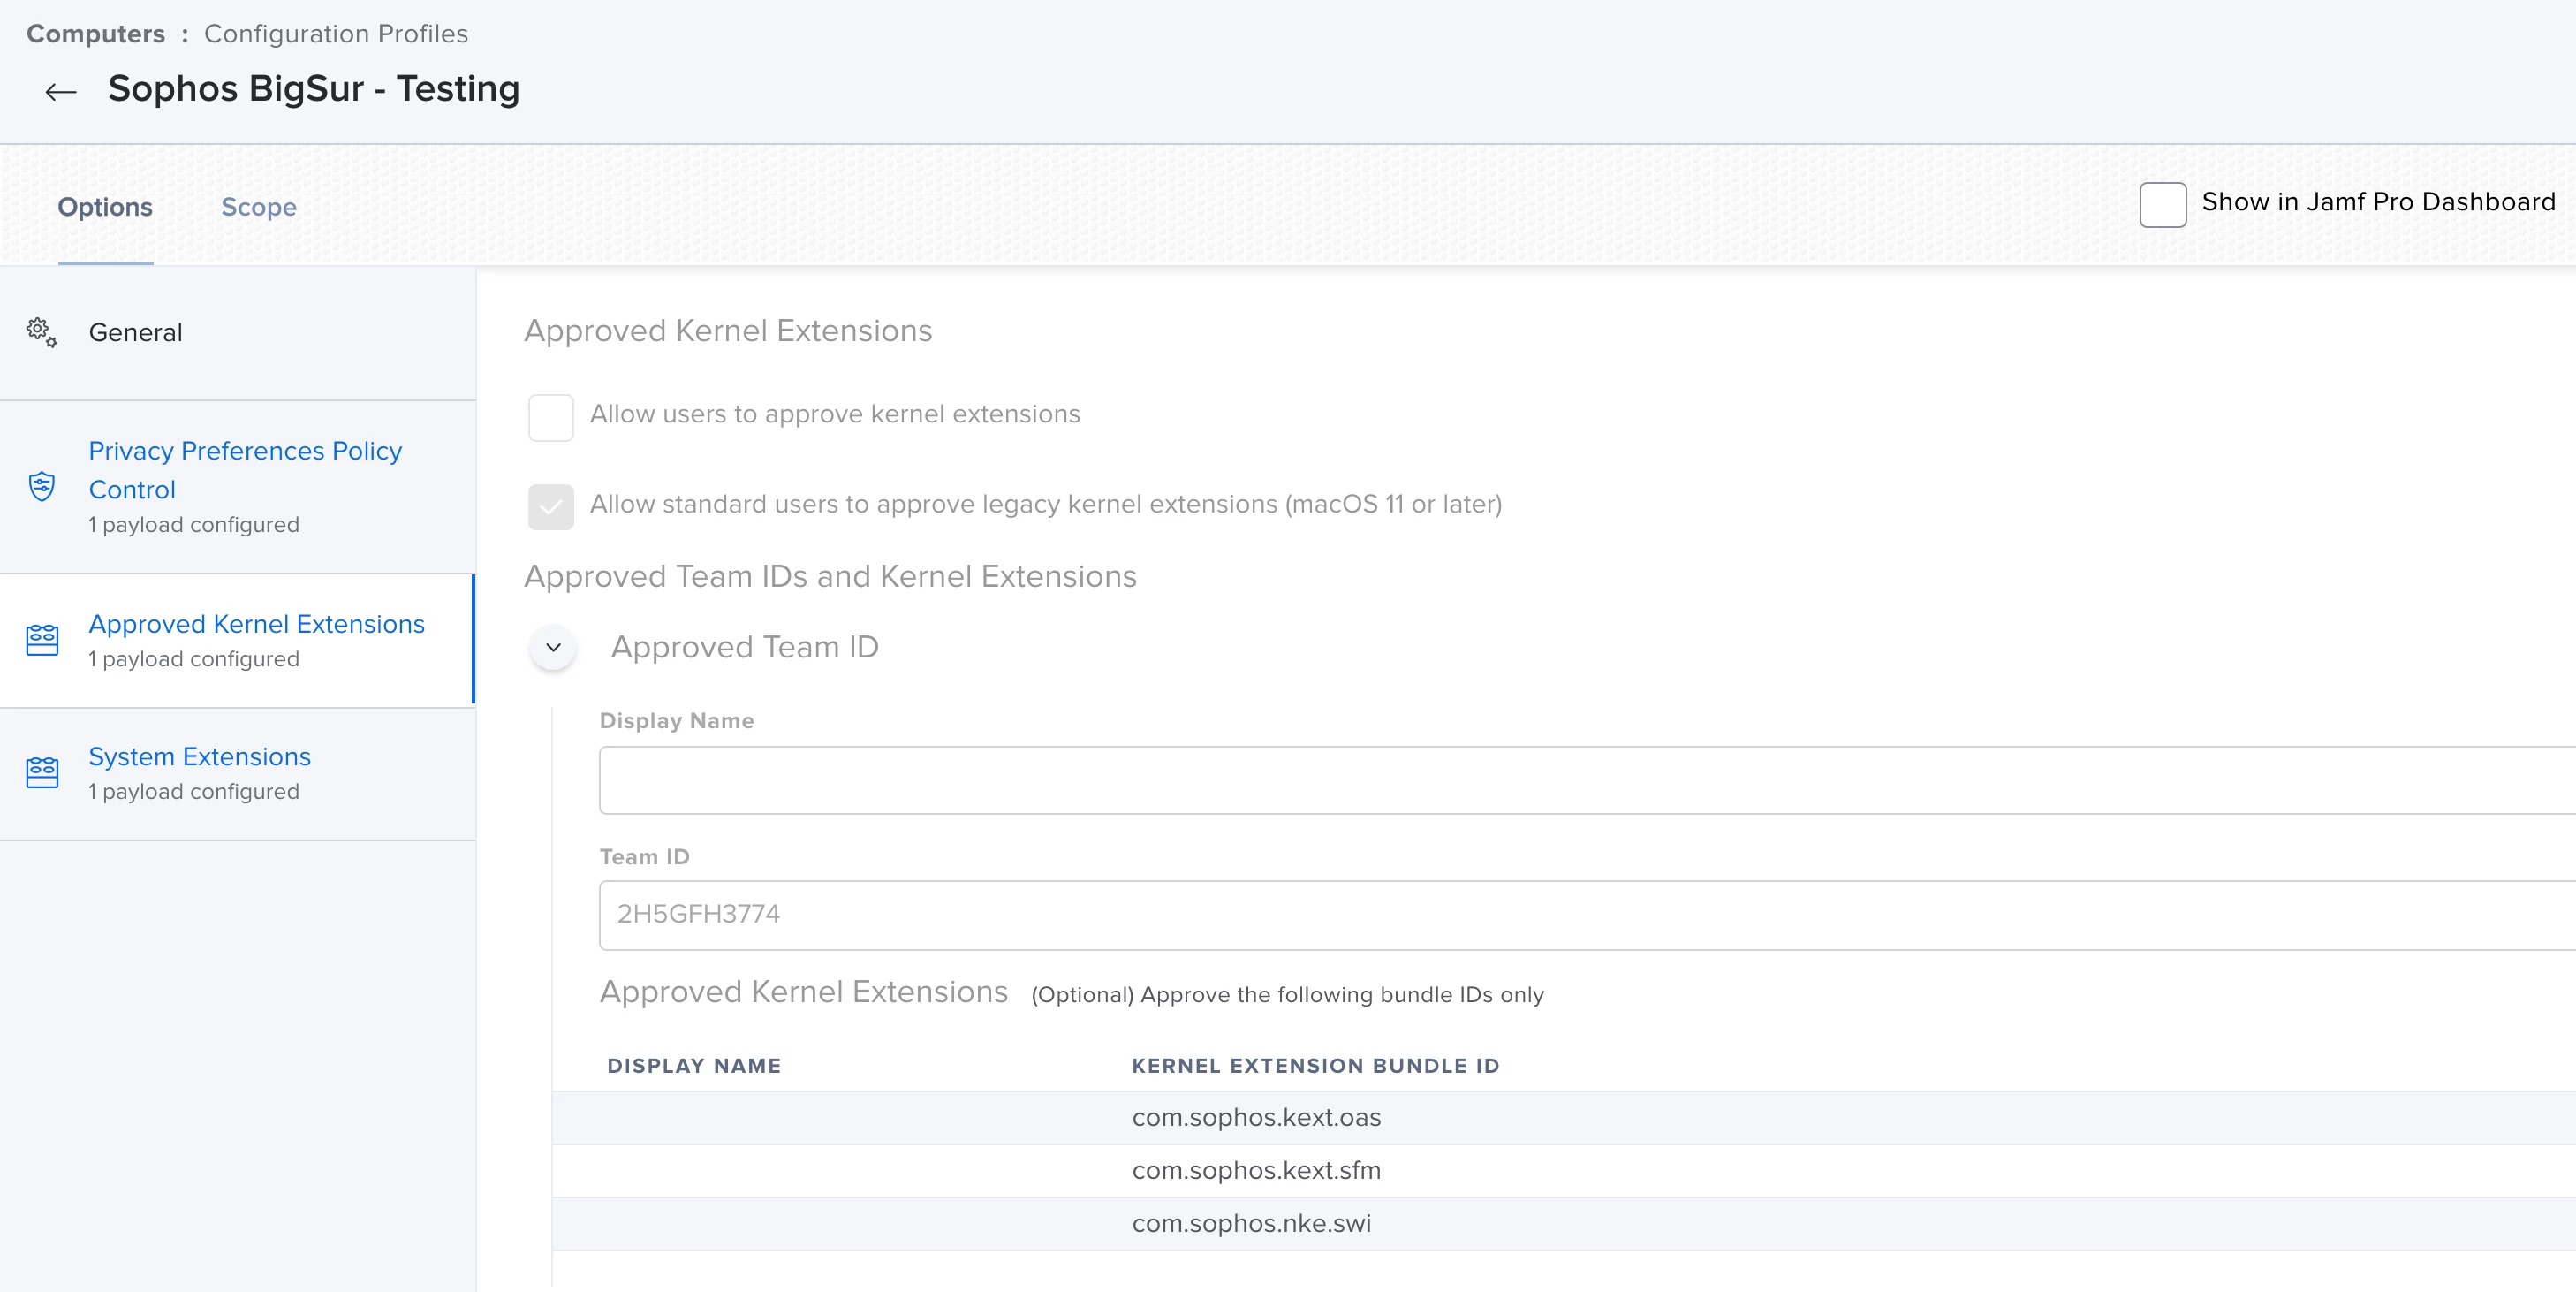The image size is (2576, 1292).
Task: Click the Approved Kernel Extensions payload icon
Action: pos(42,640)
